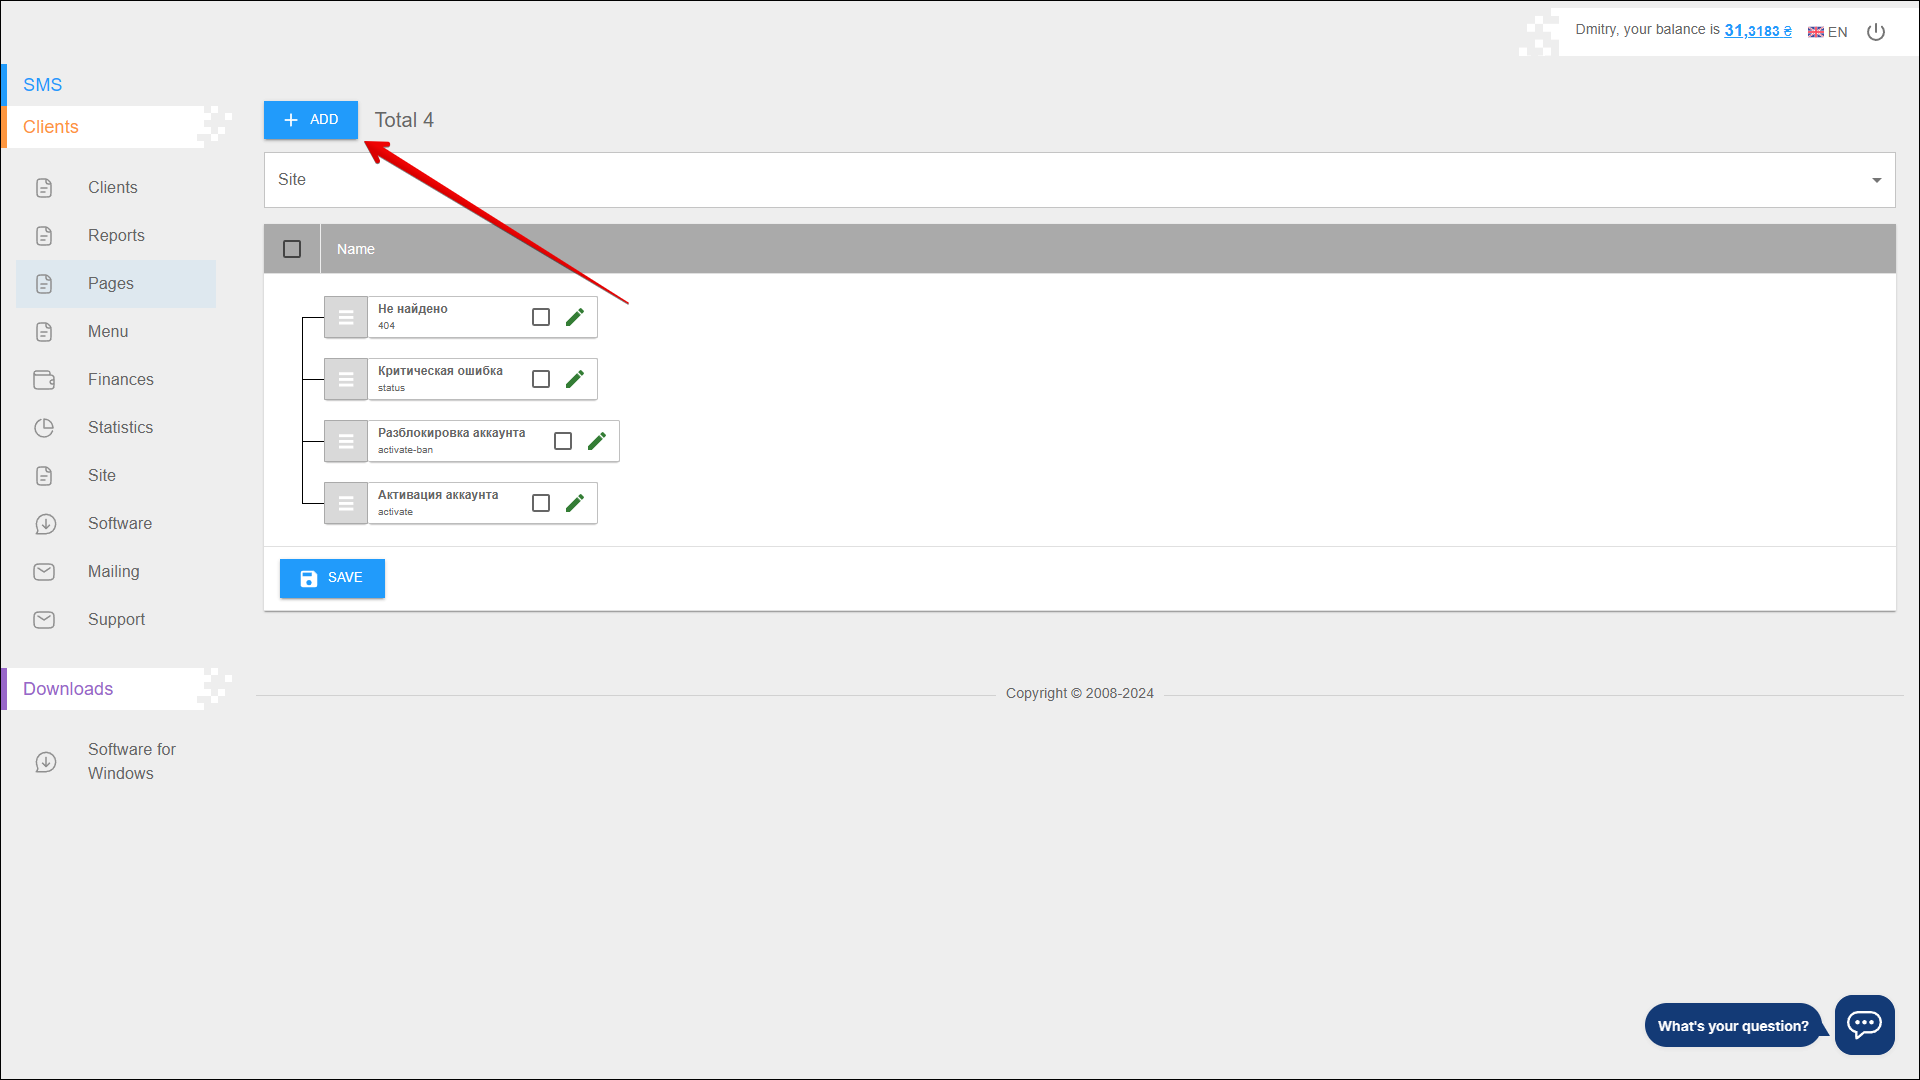
Task: Open the account balance link
Action: tap(1757, 31)
